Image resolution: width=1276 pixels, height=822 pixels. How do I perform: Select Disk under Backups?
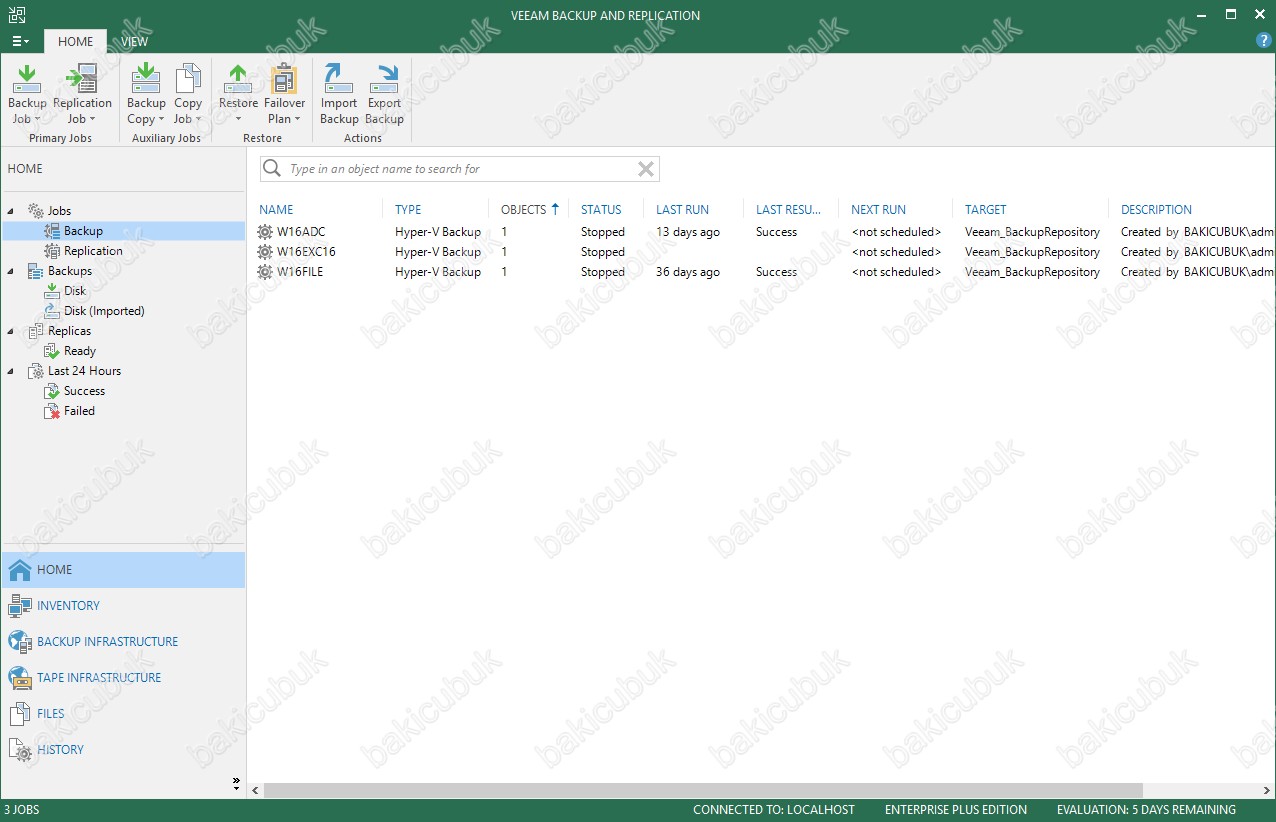coord(75,291)
